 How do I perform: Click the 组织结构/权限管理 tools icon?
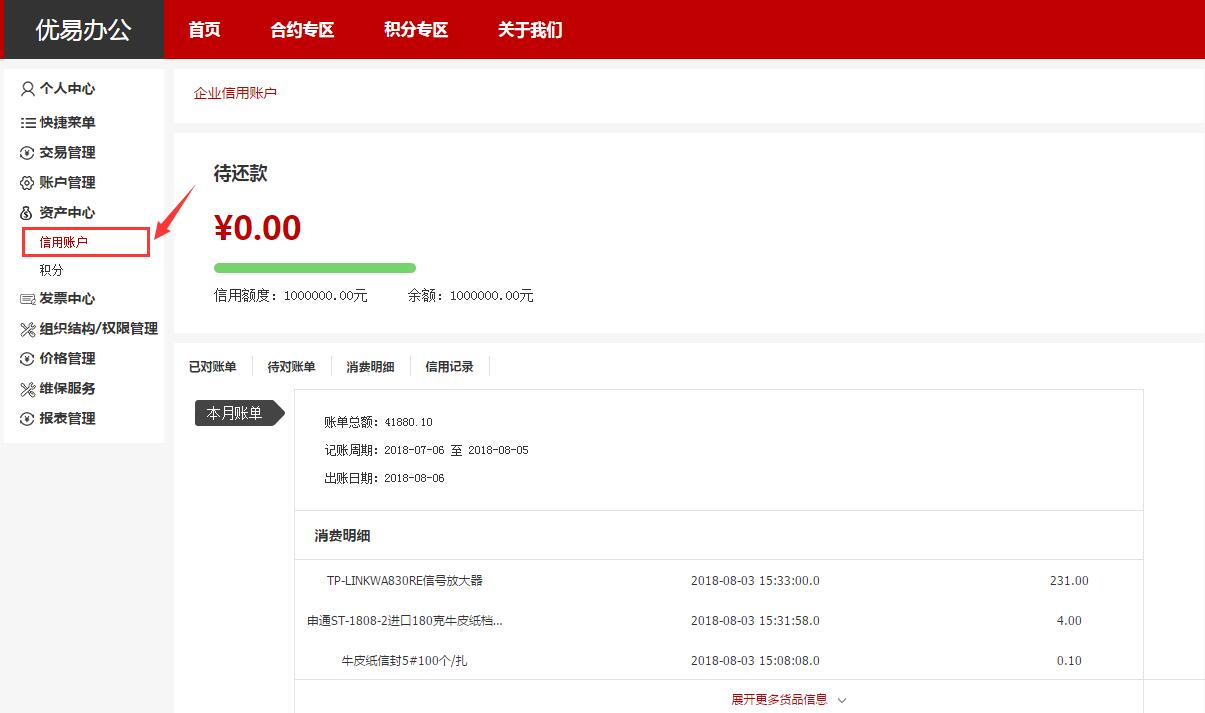tap(28, 329)
